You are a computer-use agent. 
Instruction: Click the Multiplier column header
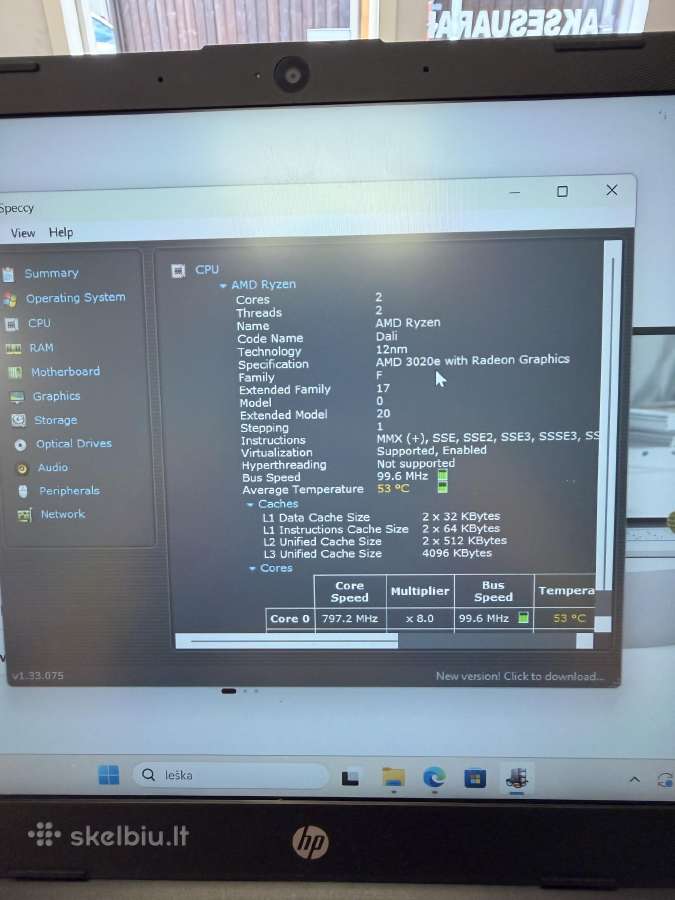(x=420, y=591)
